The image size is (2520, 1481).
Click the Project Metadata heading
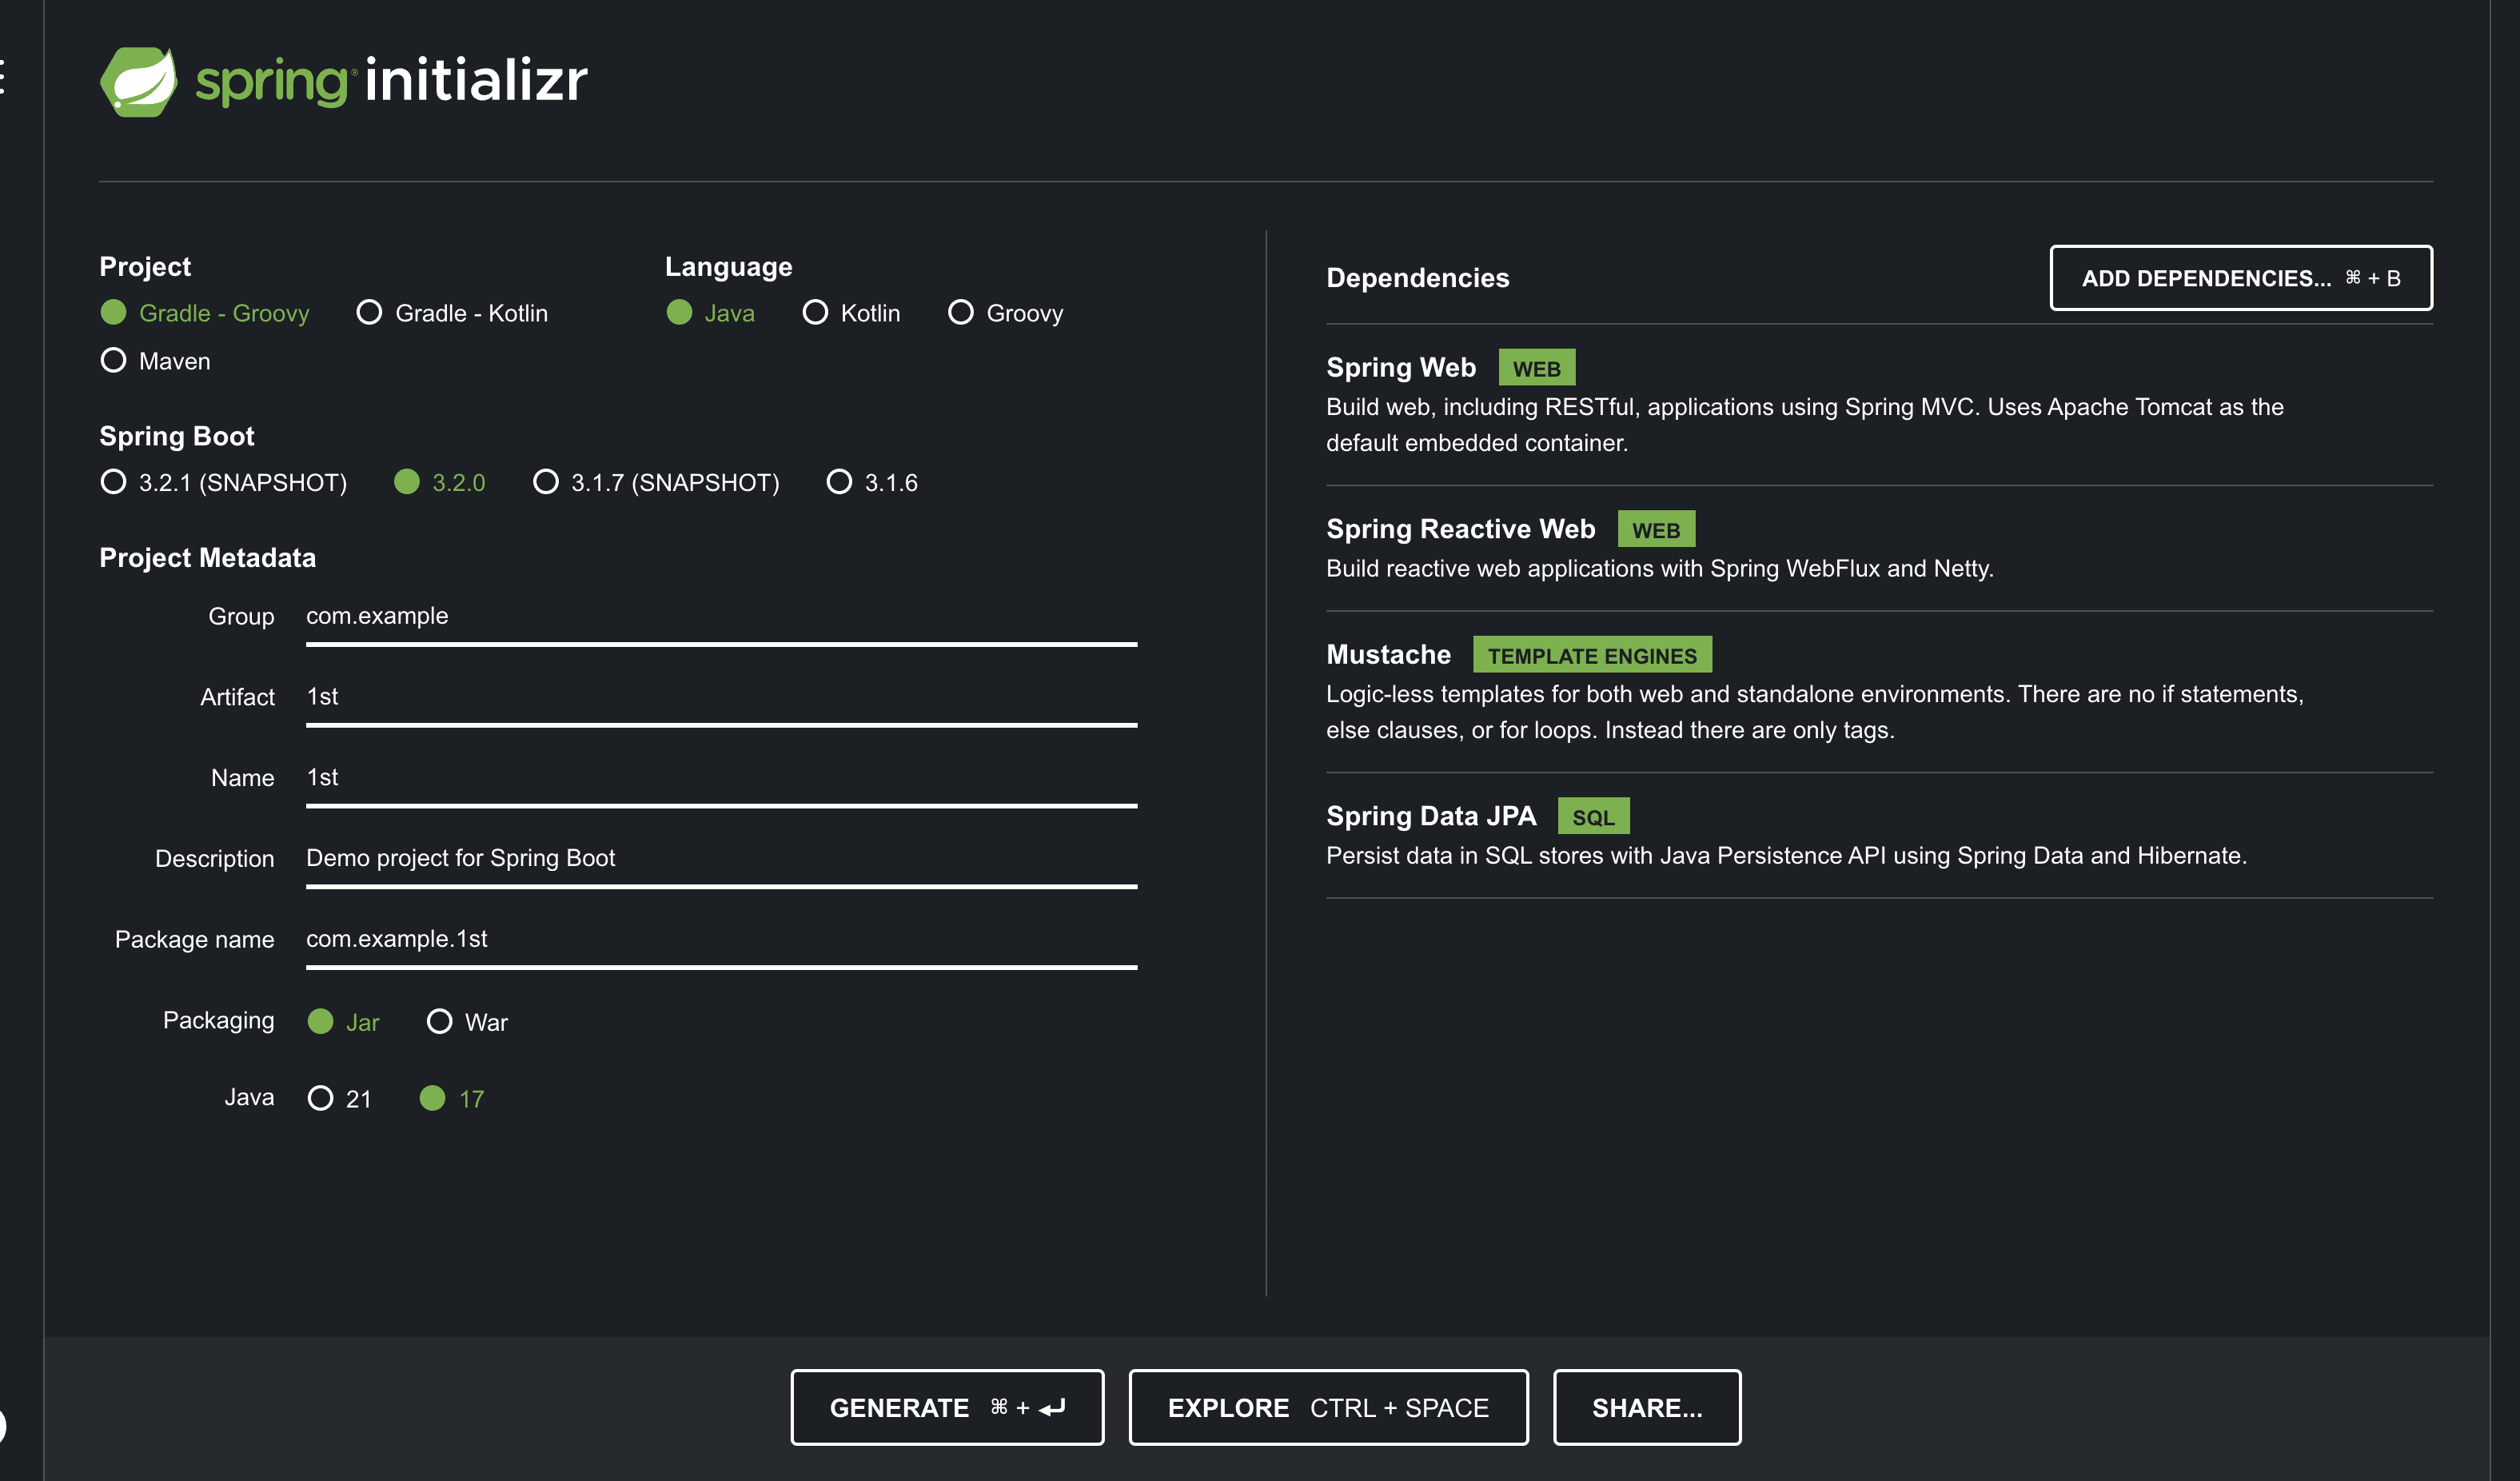pos(207,557)
